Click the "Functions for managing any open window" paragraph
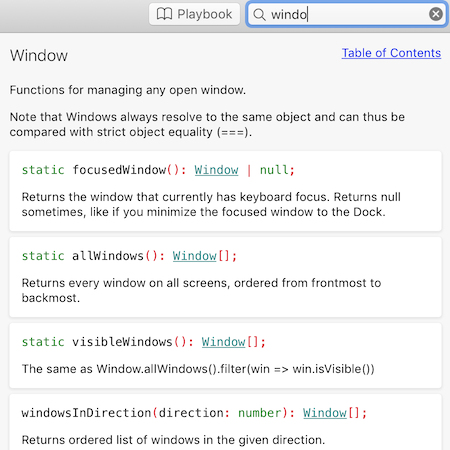The height and width of the screenshot is (450, 450). [128, 90]
